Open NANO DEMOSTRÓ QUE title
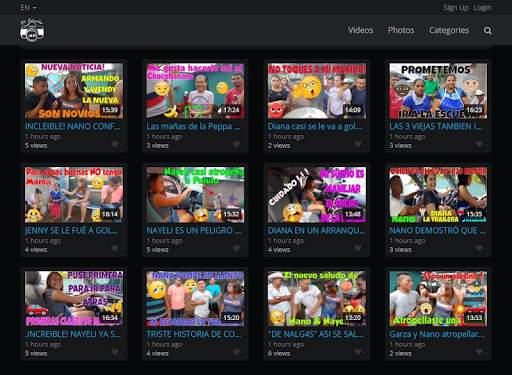Image resolution: width=512 pixels, height=375 pixels. tap(438, 230)
